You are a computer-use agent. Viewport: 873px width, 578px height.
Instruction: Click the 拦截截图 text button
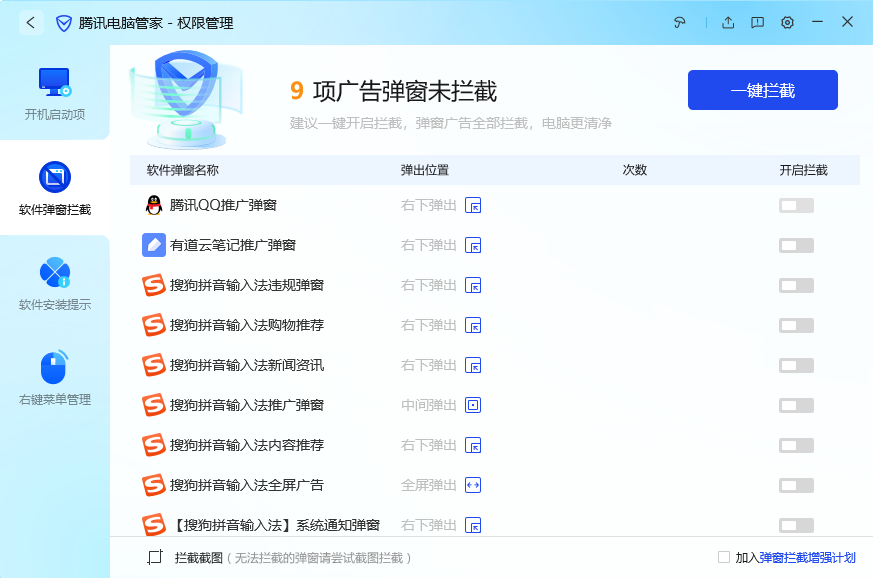(x=199, y=557)
